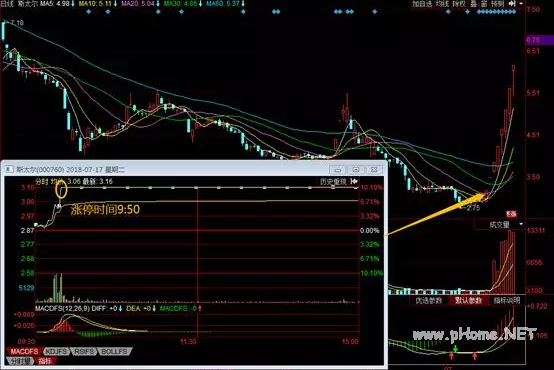
Task: Toggle the 复权 price adjustment option
Action: click(459, 4)
